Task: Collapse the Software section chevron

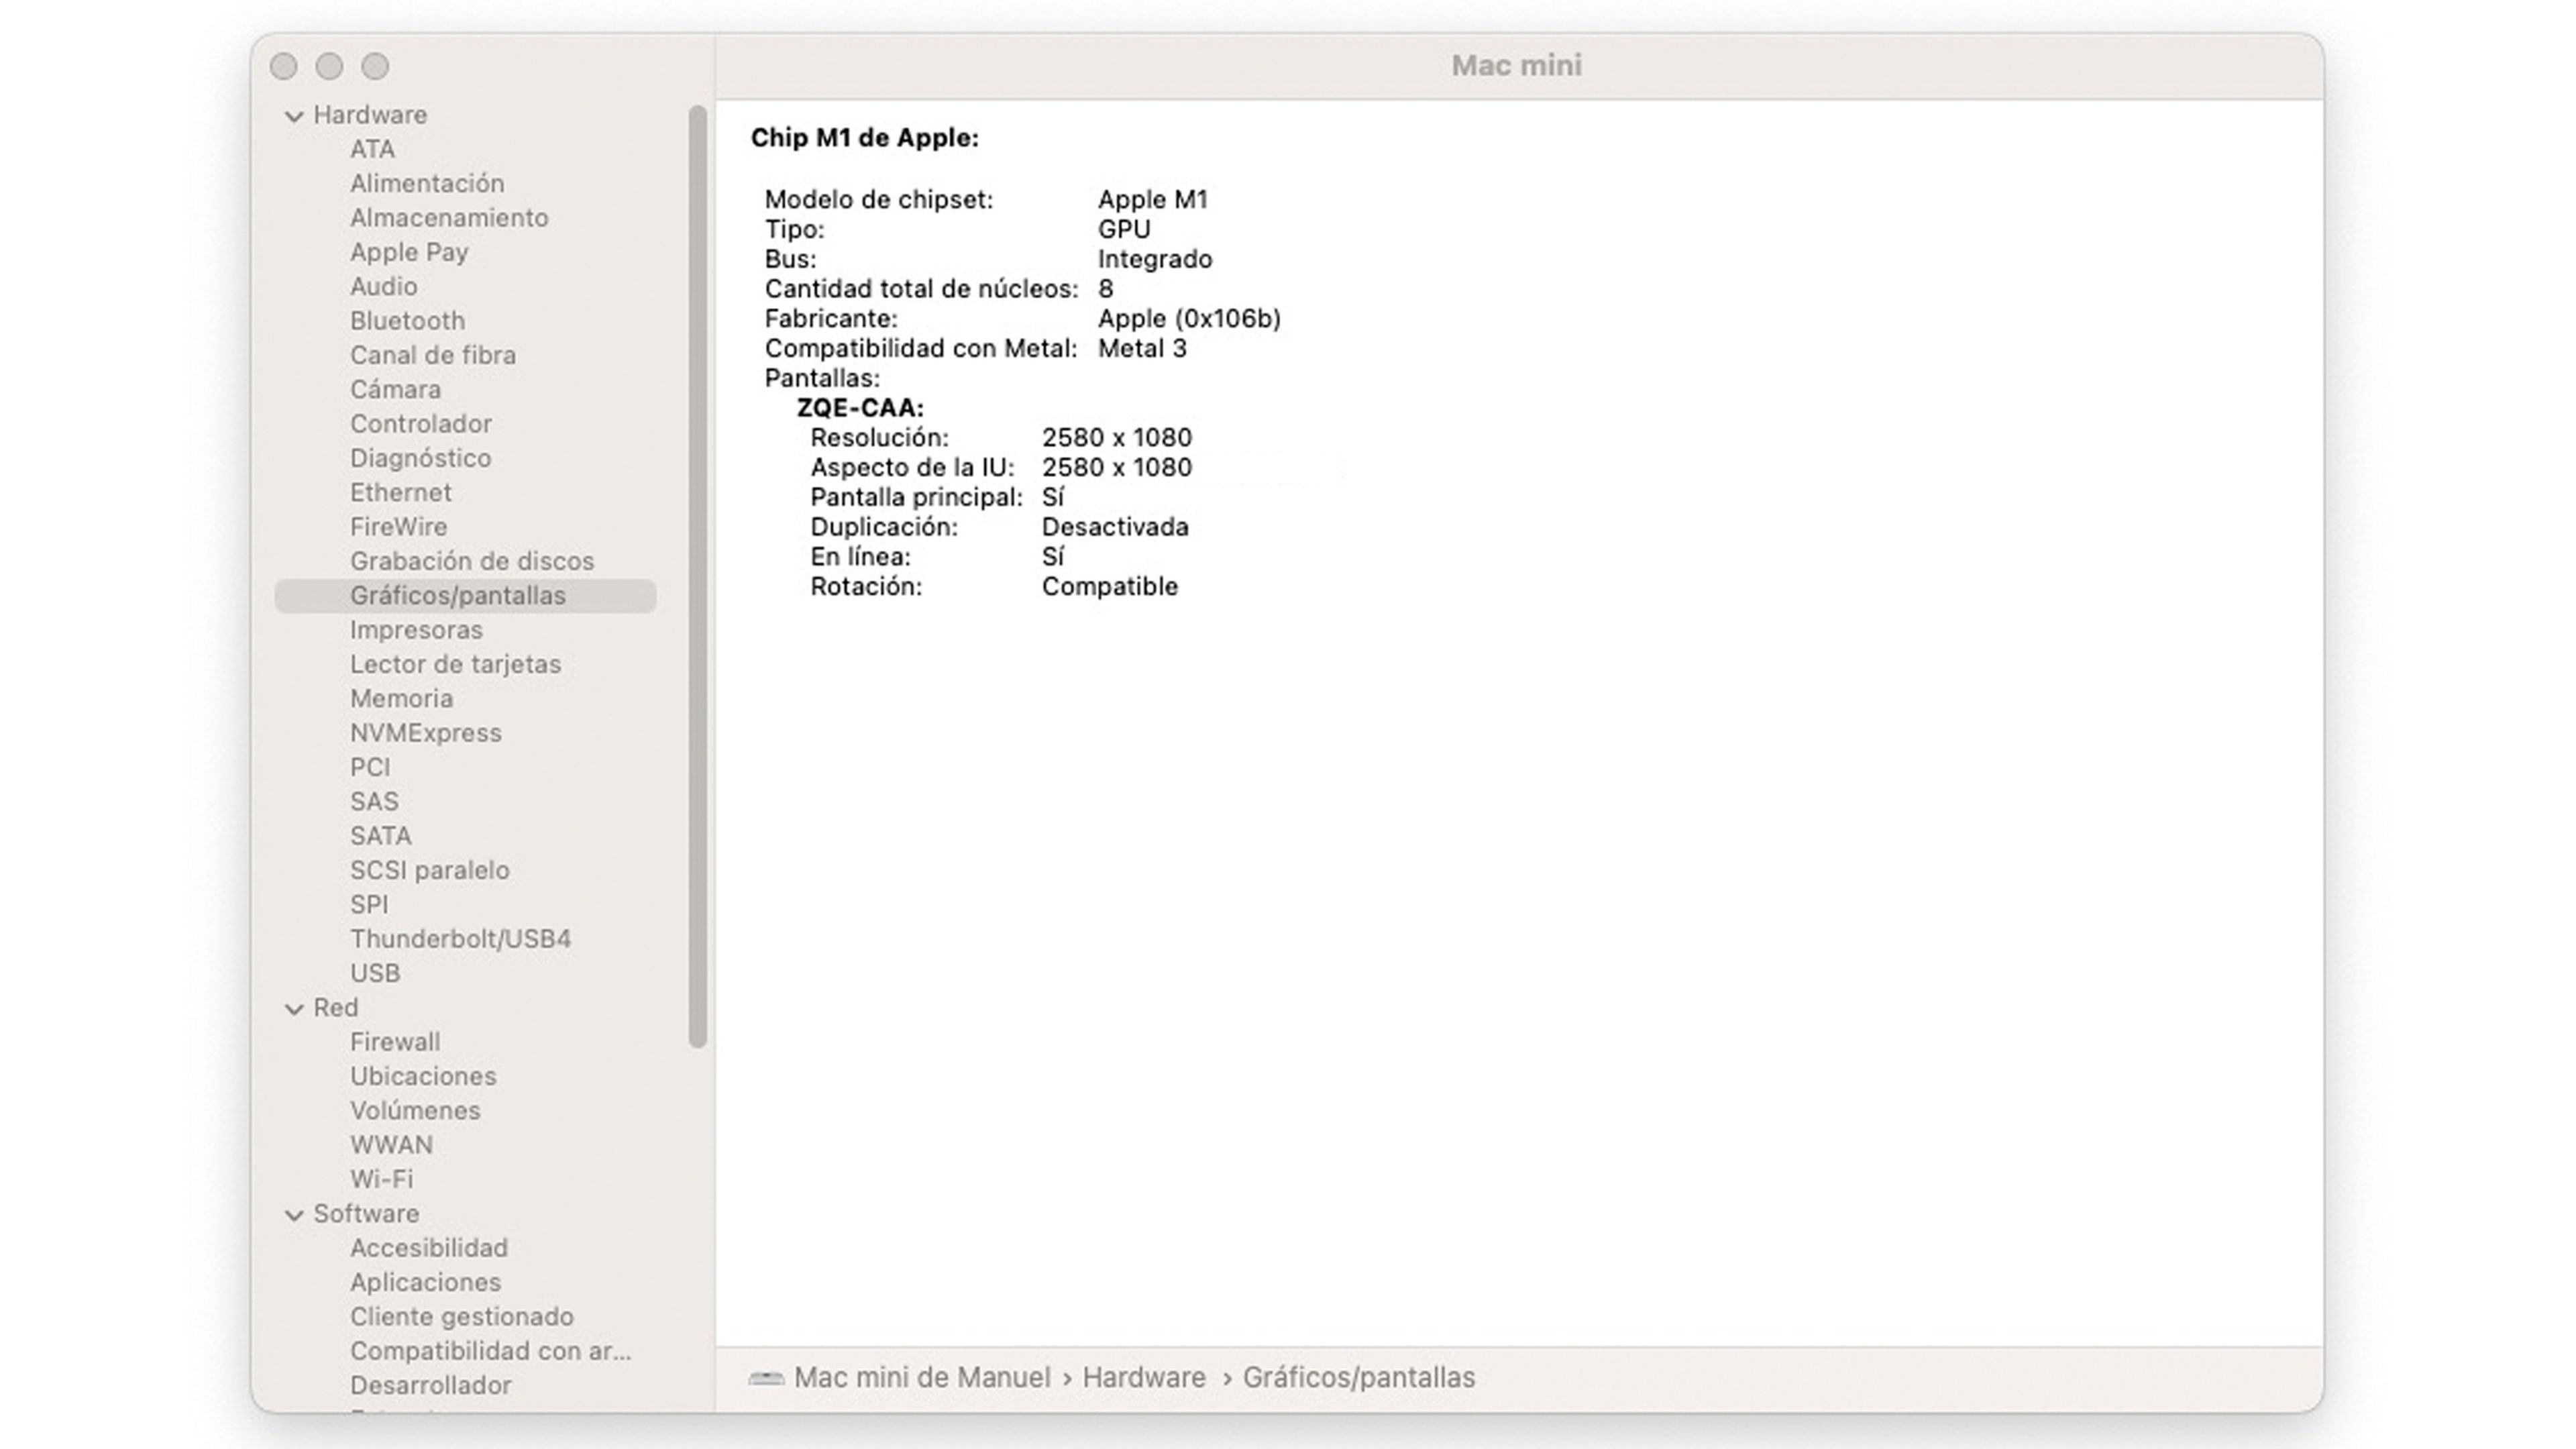Action: 294,1215
